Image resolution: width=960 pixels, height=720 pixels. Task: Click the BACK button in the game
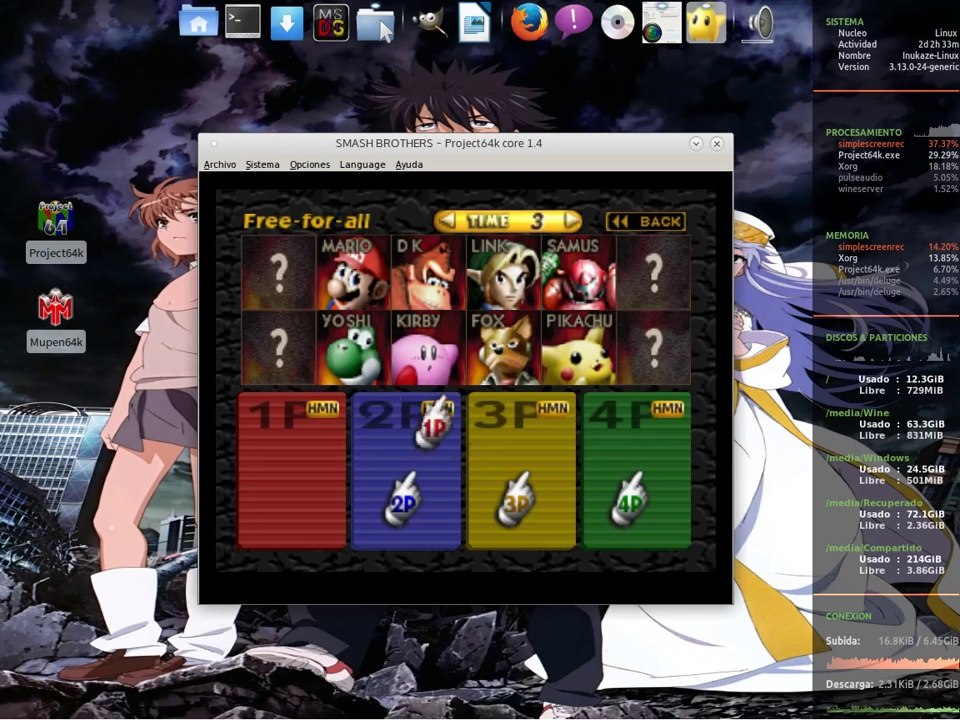click(x=646, y=222)
